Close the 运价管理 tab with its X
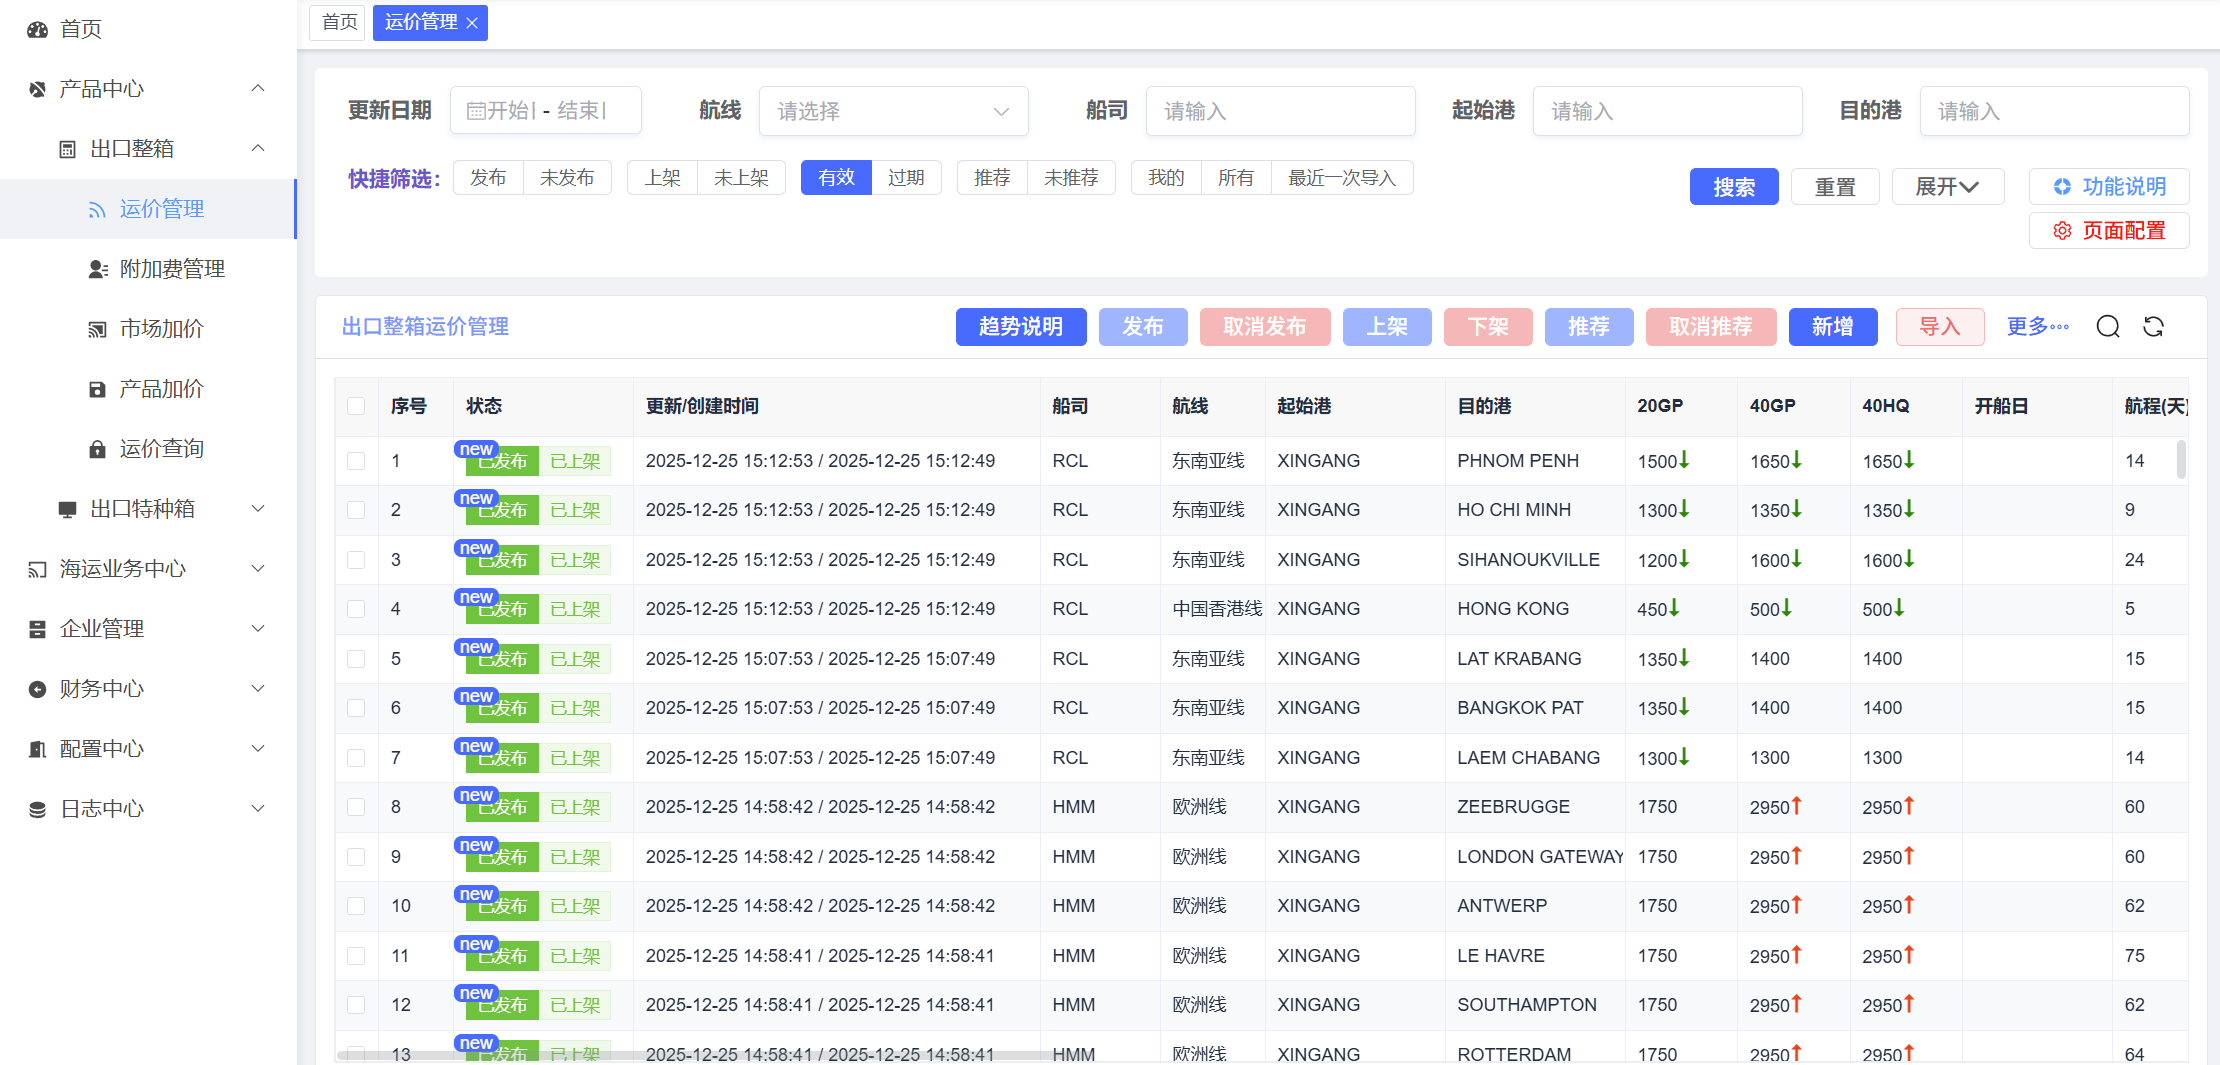The width and height of the screenshot is (2220, 1065). tap(472, 23)
